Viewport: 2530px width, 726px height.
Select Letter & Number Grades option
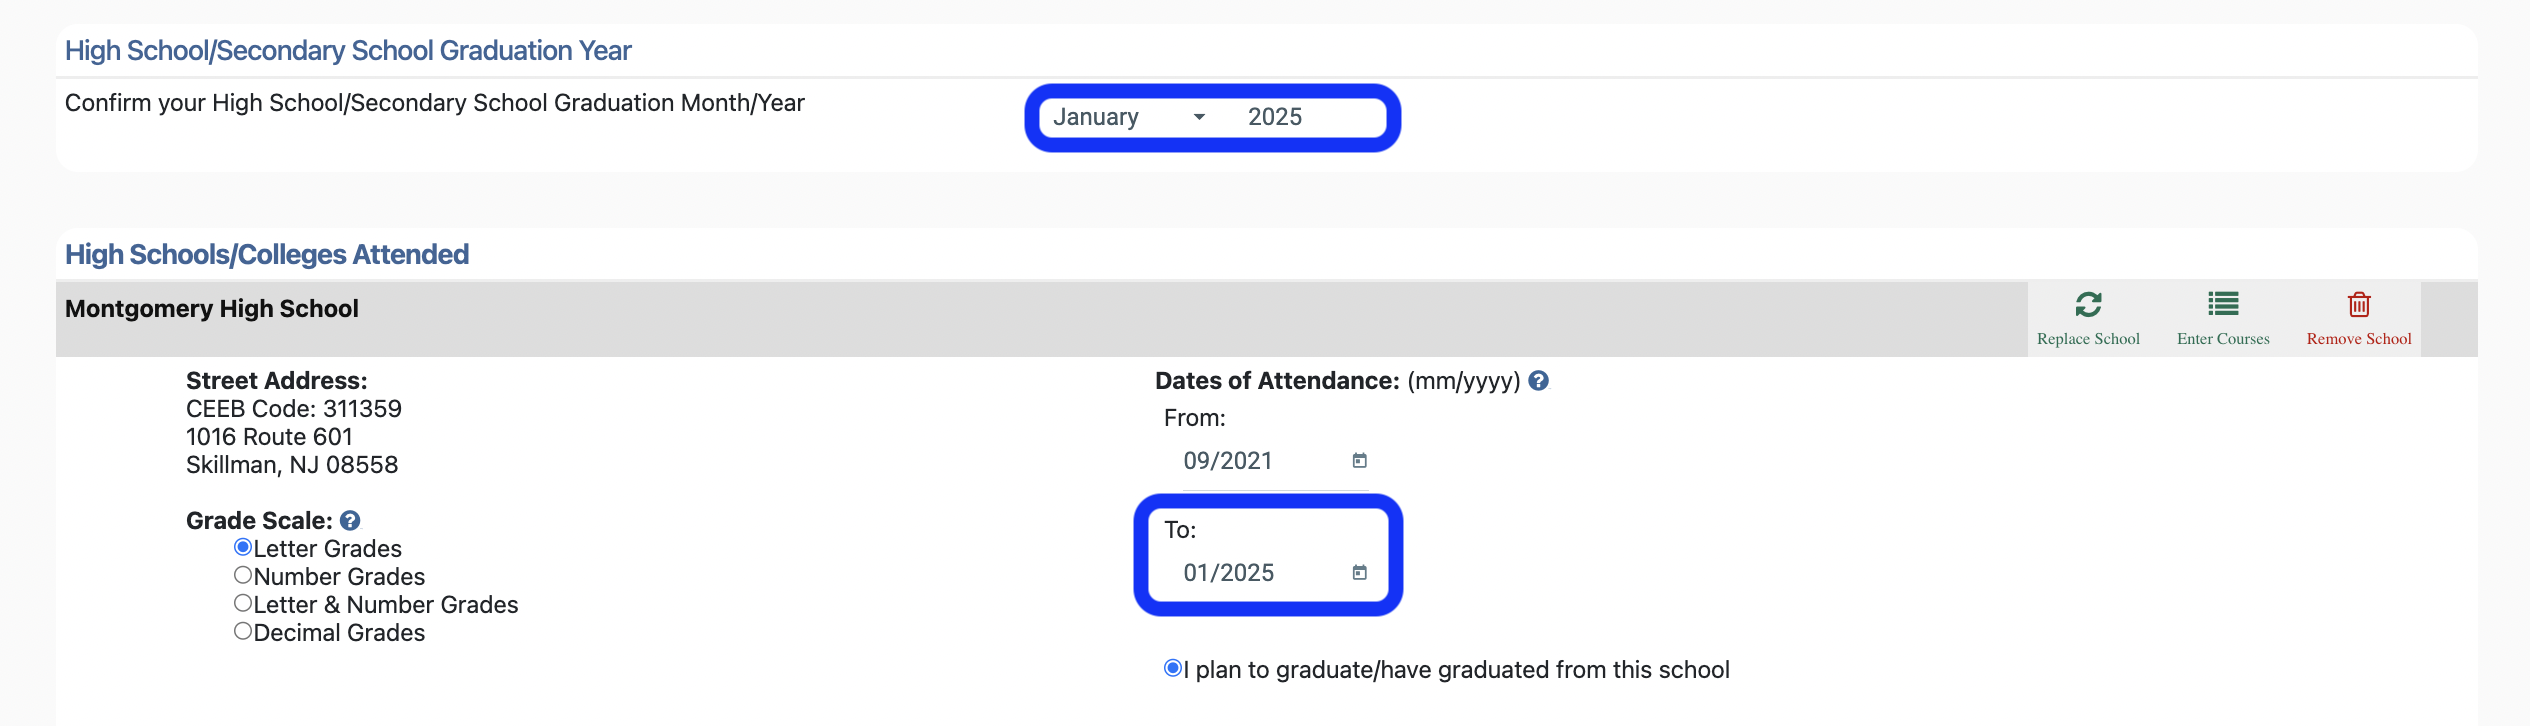(x=242, y=602)
